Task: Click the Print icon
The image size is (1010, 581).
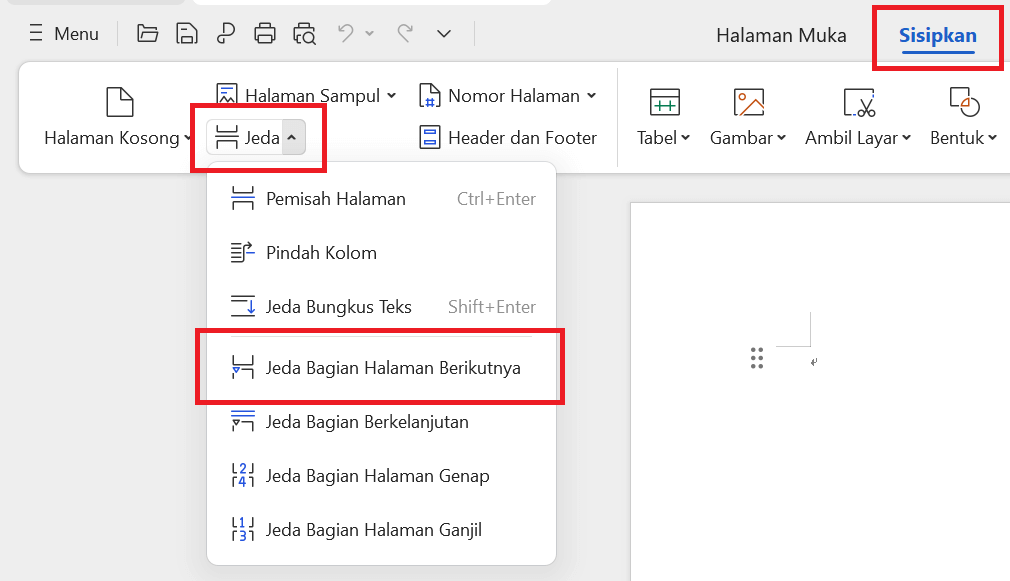Action: [265, 34]
